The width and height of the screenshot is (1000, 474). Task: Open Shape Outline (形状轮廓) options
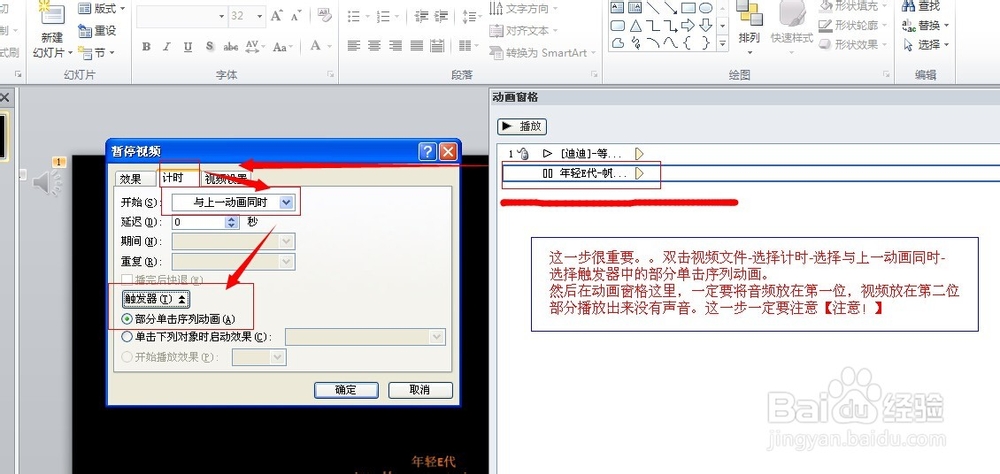coord(855,26)
